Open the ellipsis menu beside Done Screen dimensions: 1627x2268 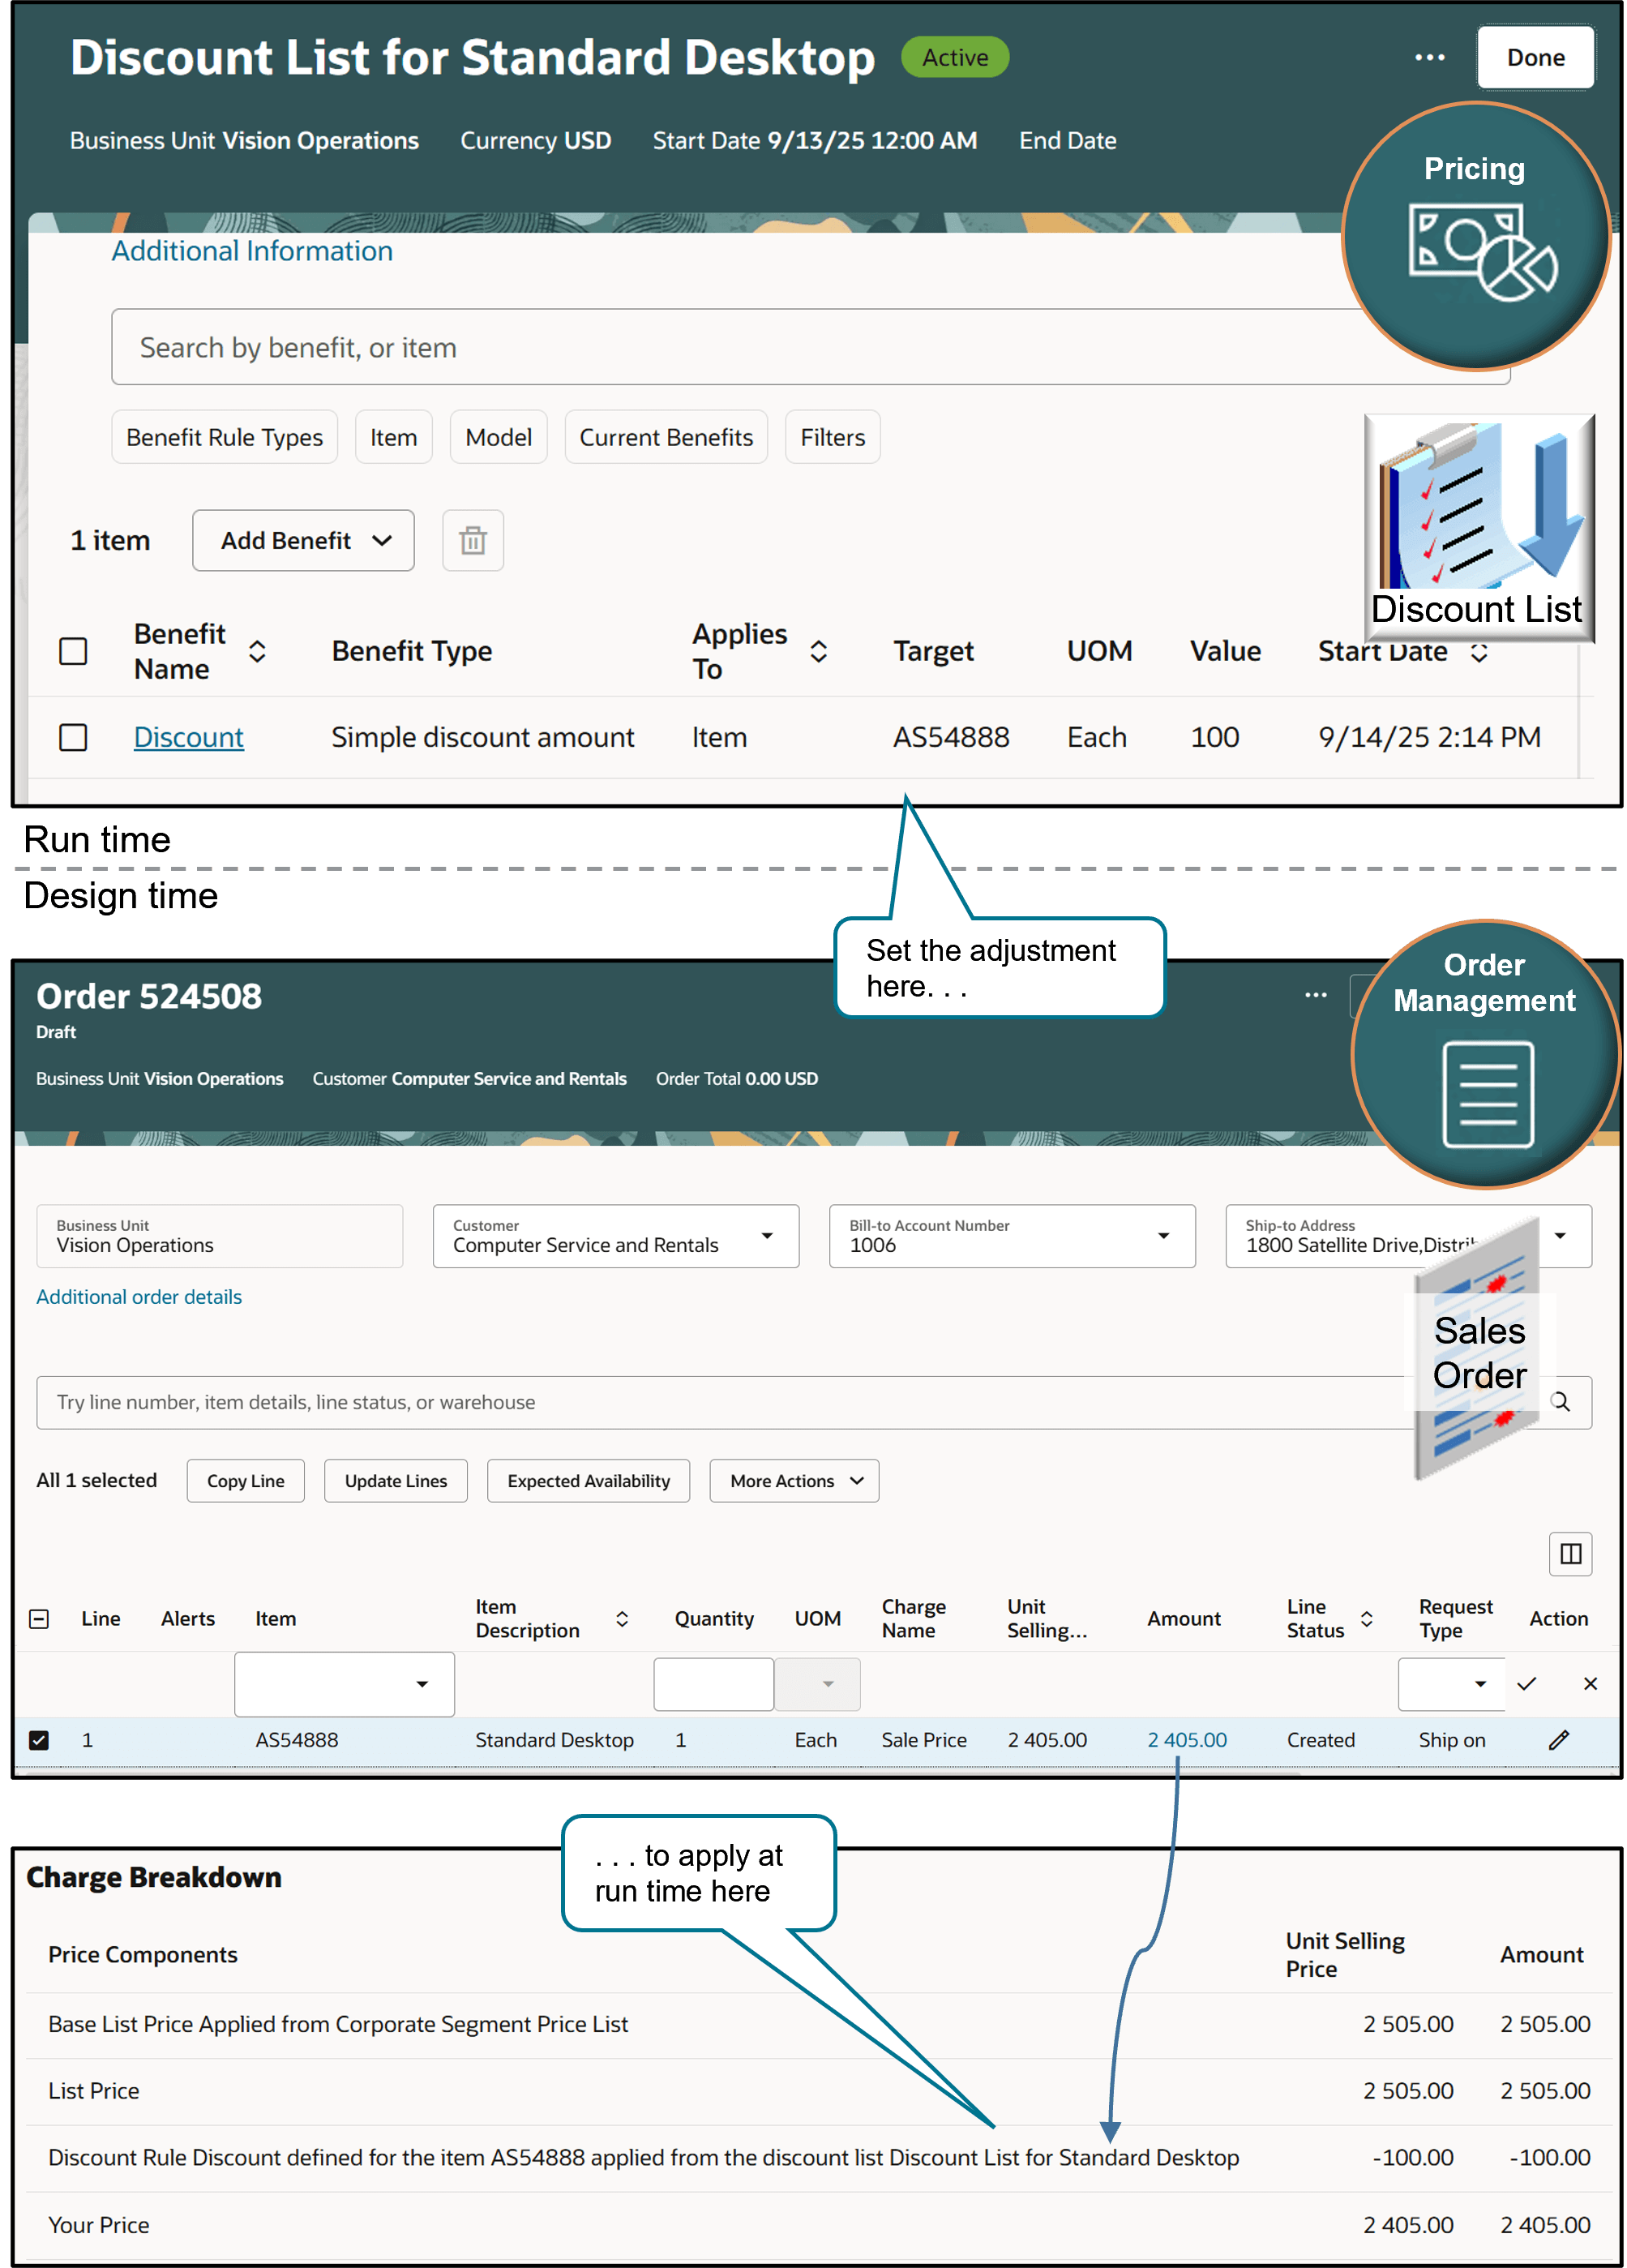click(1430, 57)
